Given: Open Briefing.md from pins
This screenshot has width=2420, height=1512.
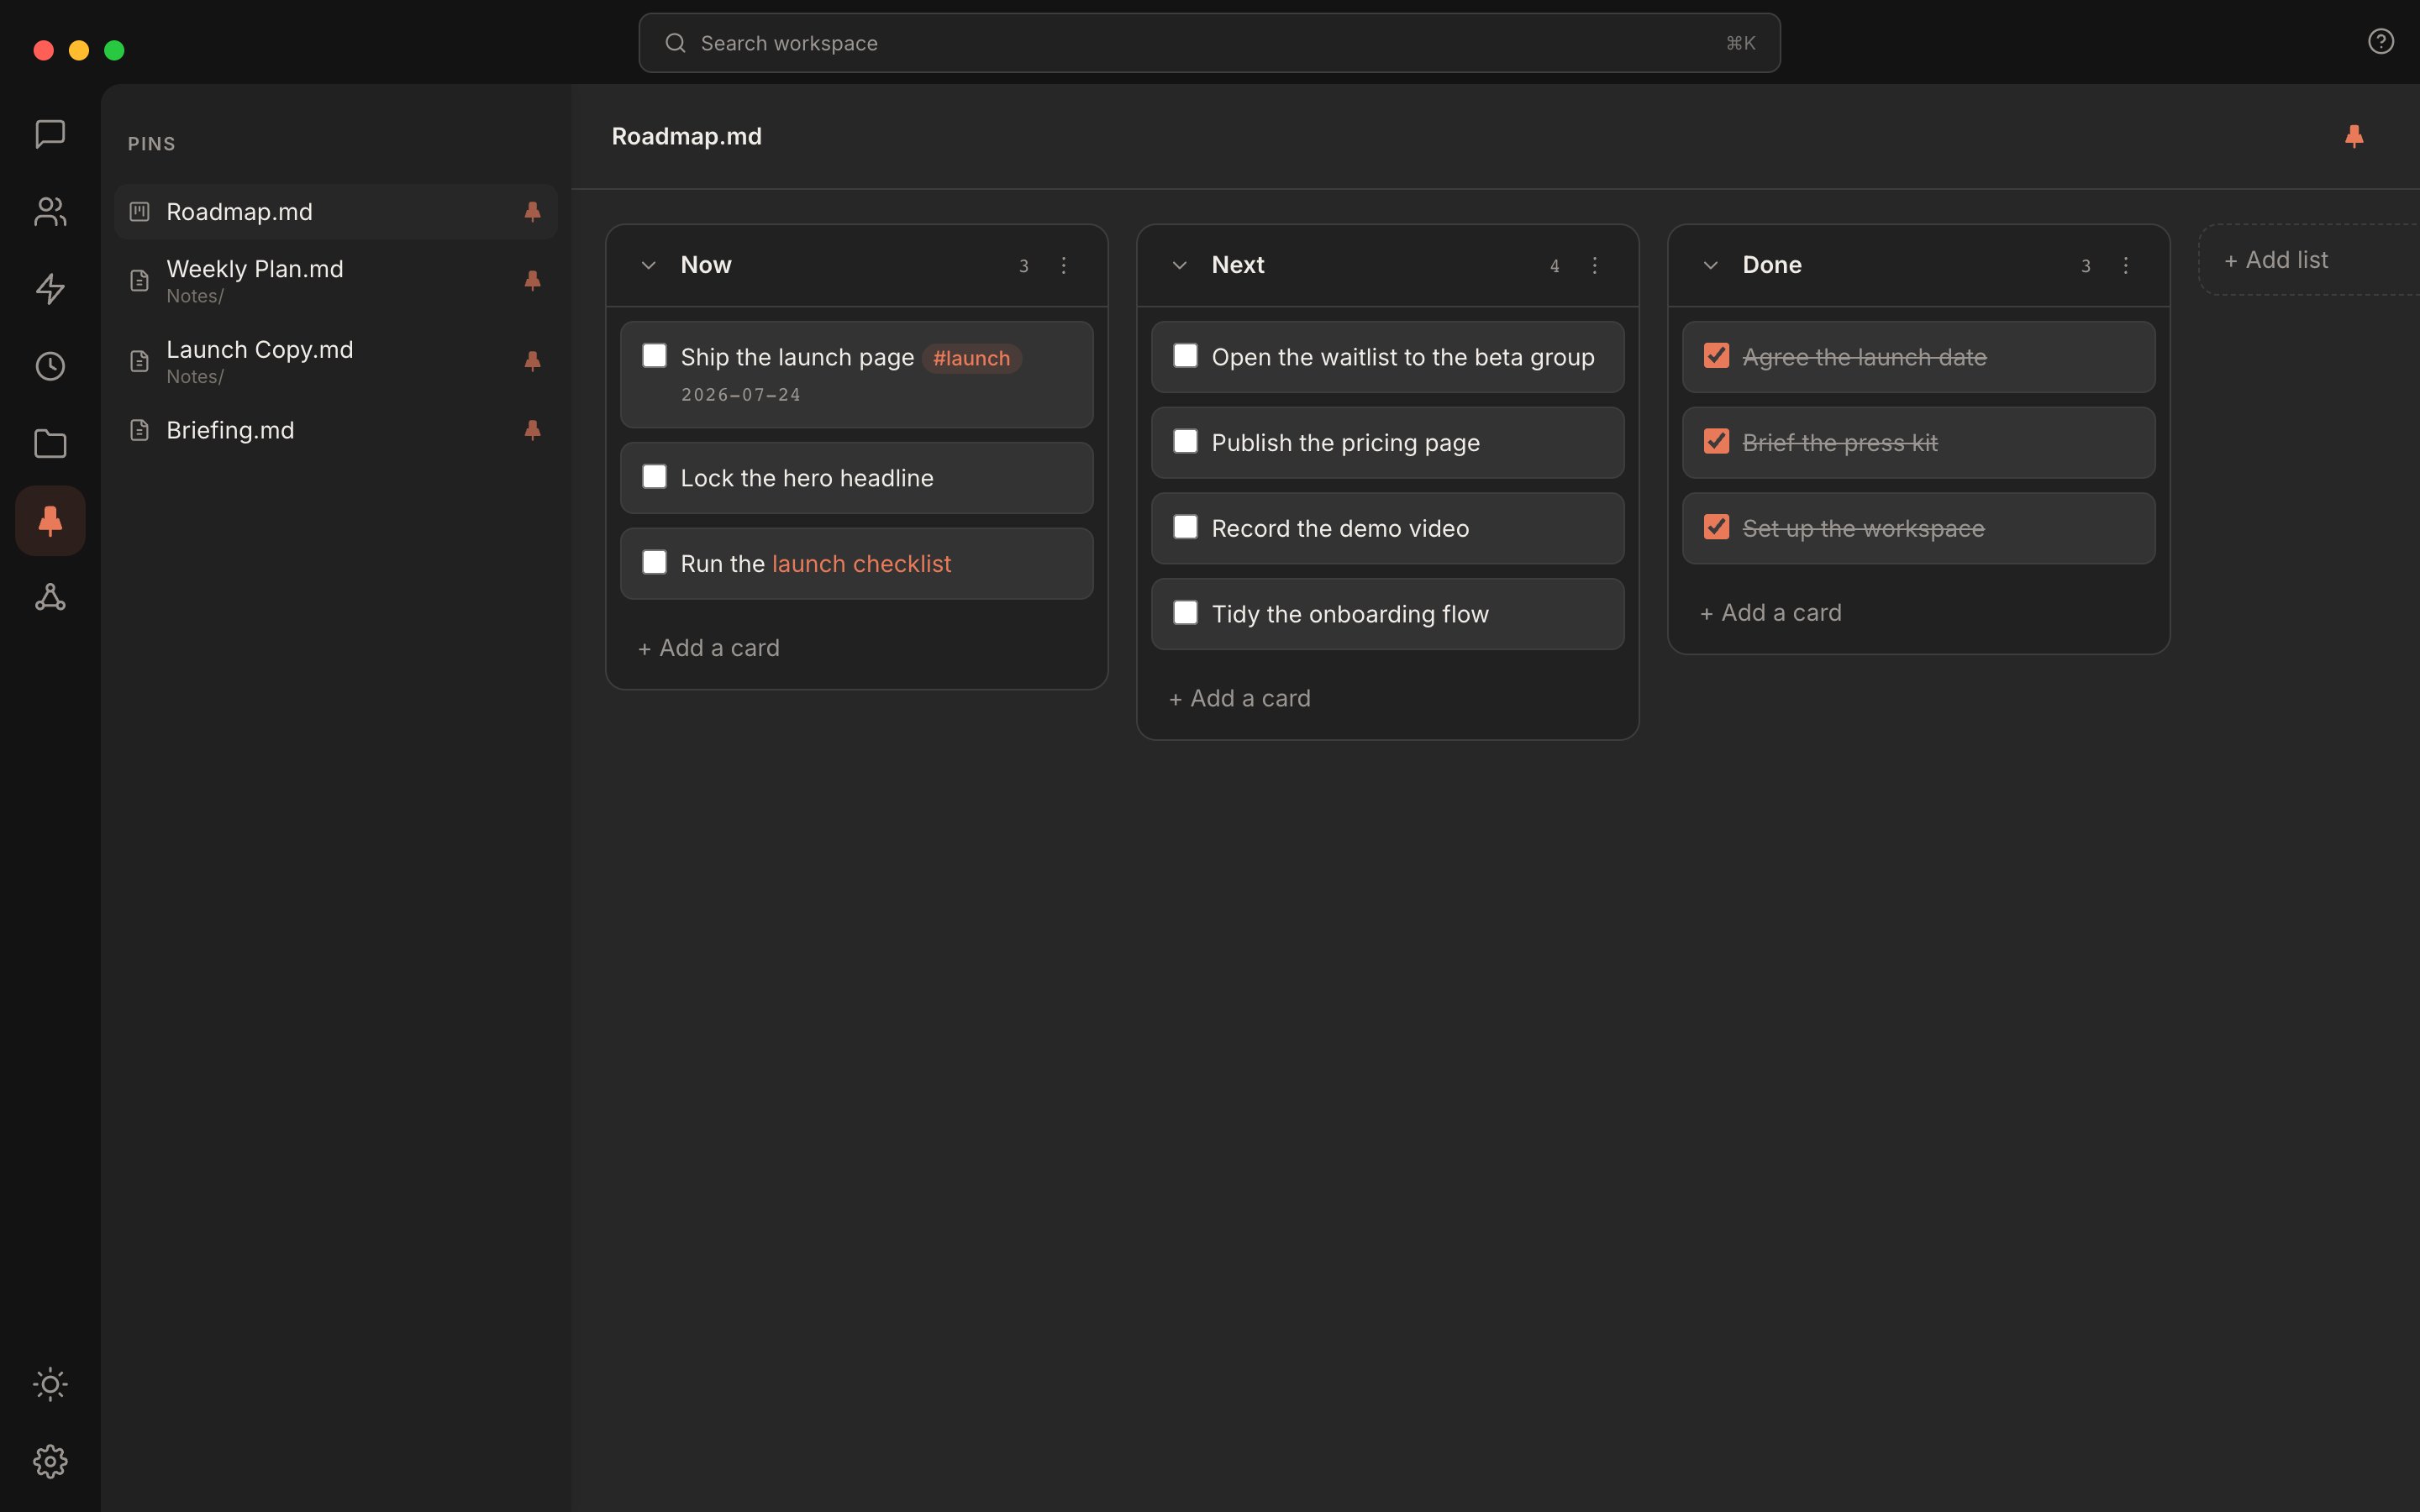Looking at the screenshot, I should [335, 430].
